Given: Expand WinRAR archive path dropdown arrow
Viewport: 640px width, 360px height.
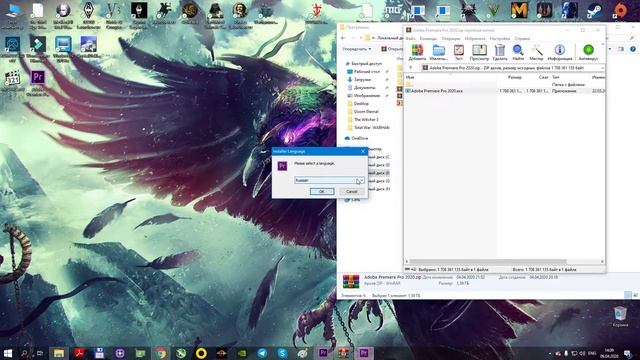Looking at the screenshot, I should (602, 68).
